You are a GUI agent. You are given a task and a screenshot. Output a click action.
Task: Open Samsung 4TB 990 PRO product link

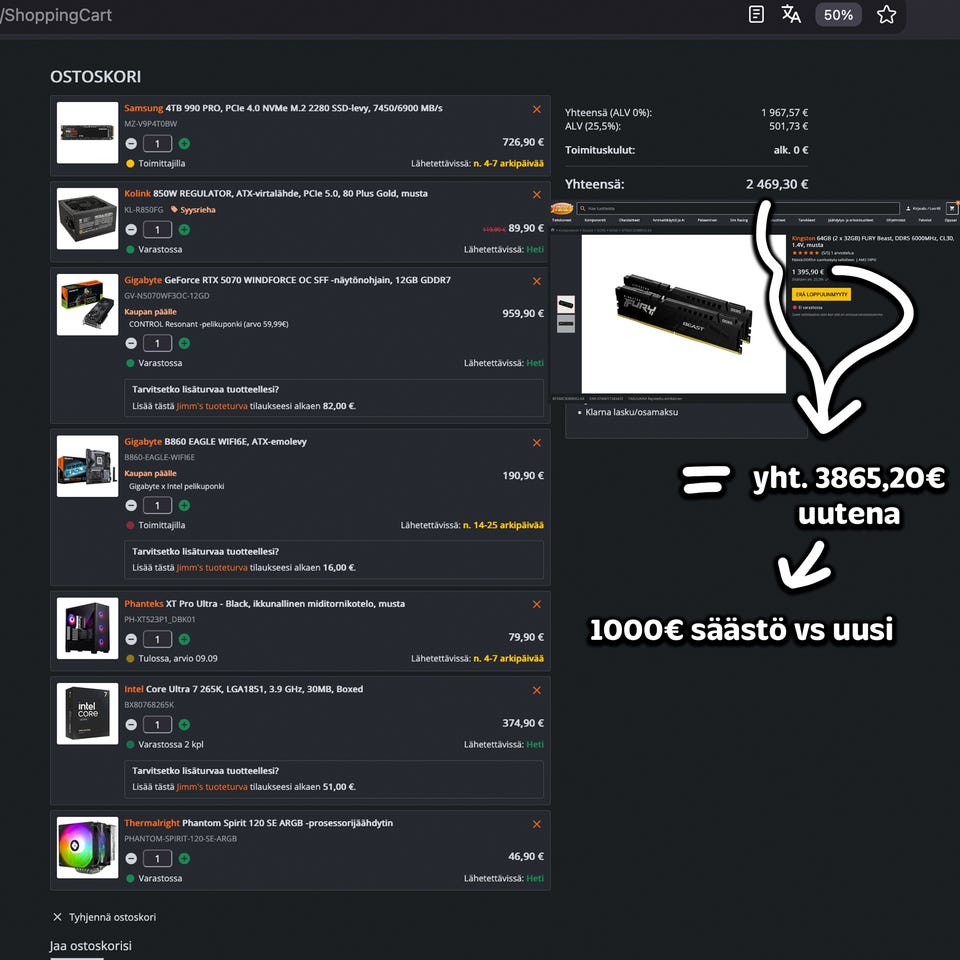283,108
